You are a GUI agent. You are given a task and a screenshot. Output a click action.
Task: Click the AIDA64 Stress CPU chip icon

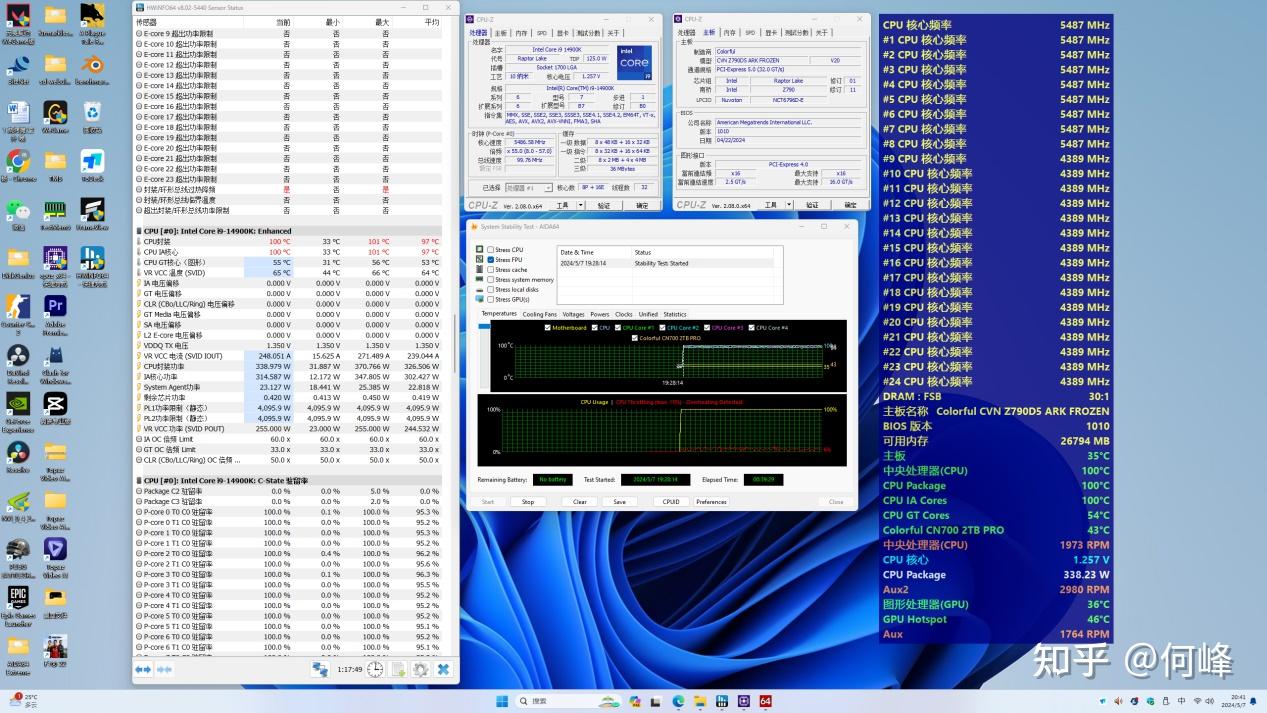(480, 250)
